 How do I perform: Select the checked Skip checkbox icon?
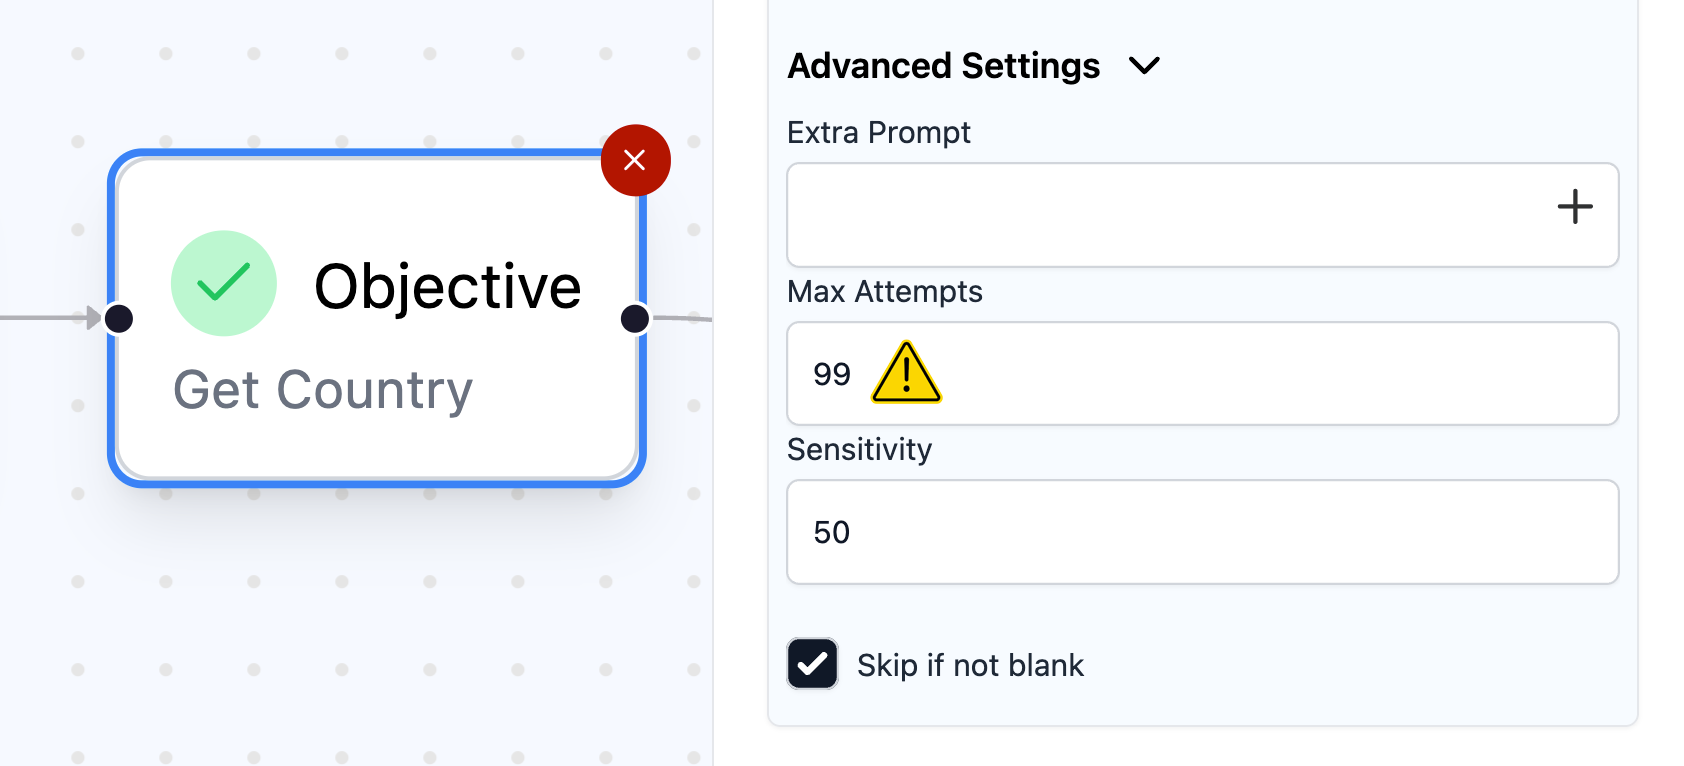tap(812, 664)
